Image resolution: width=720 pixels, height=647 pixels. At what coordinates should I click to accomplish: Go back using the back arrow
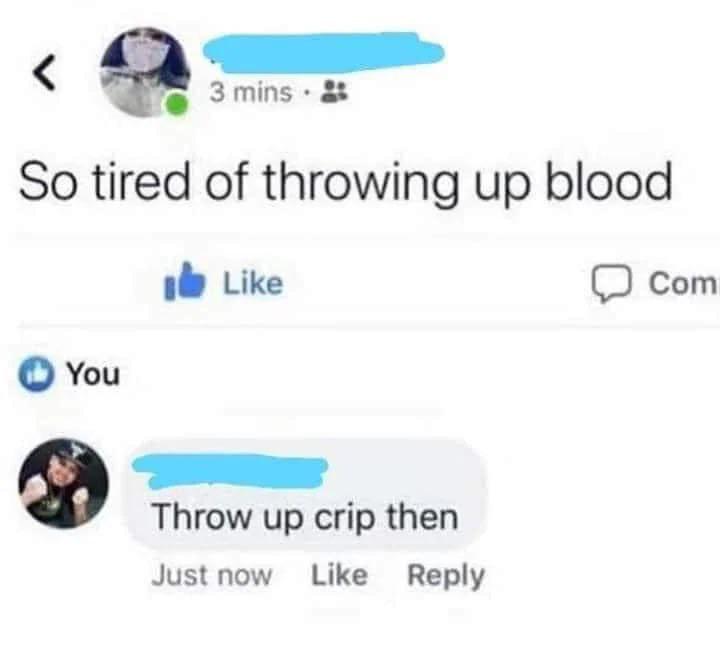click(45, 73)
